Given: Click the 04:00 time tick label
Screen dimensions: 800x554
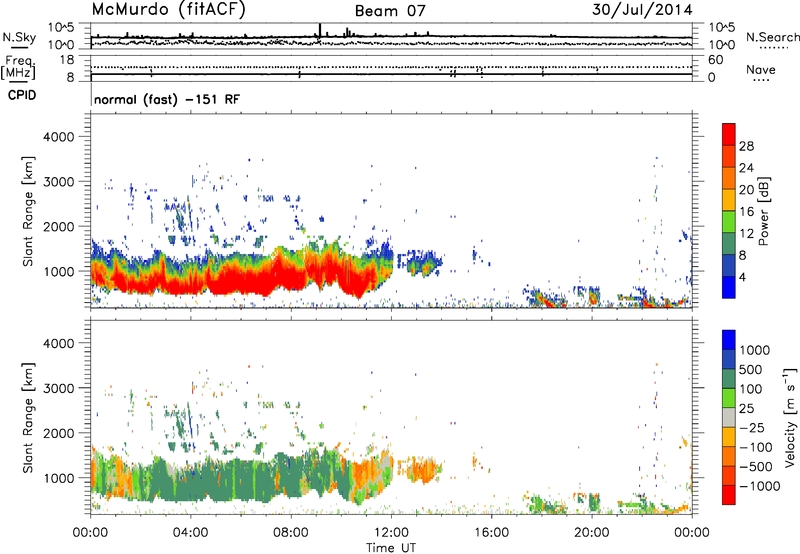Looking at the screenshot, I should [x=190, y=533].
